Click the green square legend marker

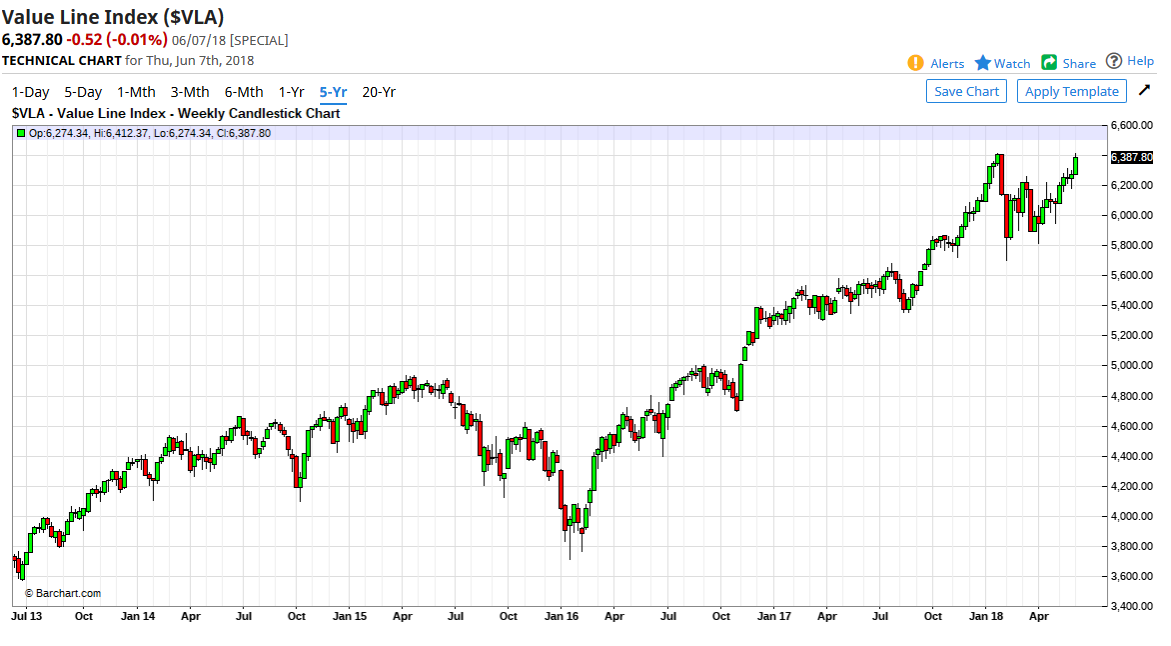tap(21, 133)
